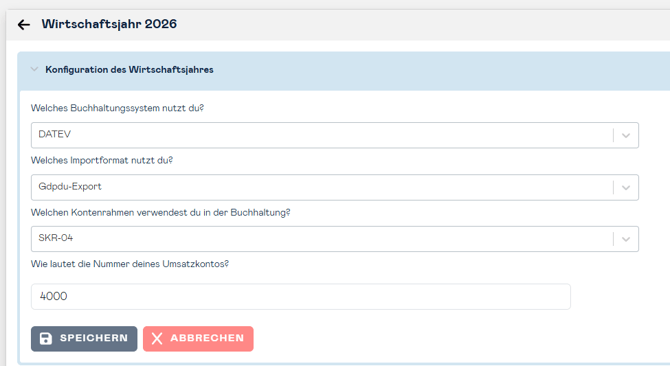670x366 pixels.
Task: Go back using the left arrow icon
Action: [x=24, y=25]
